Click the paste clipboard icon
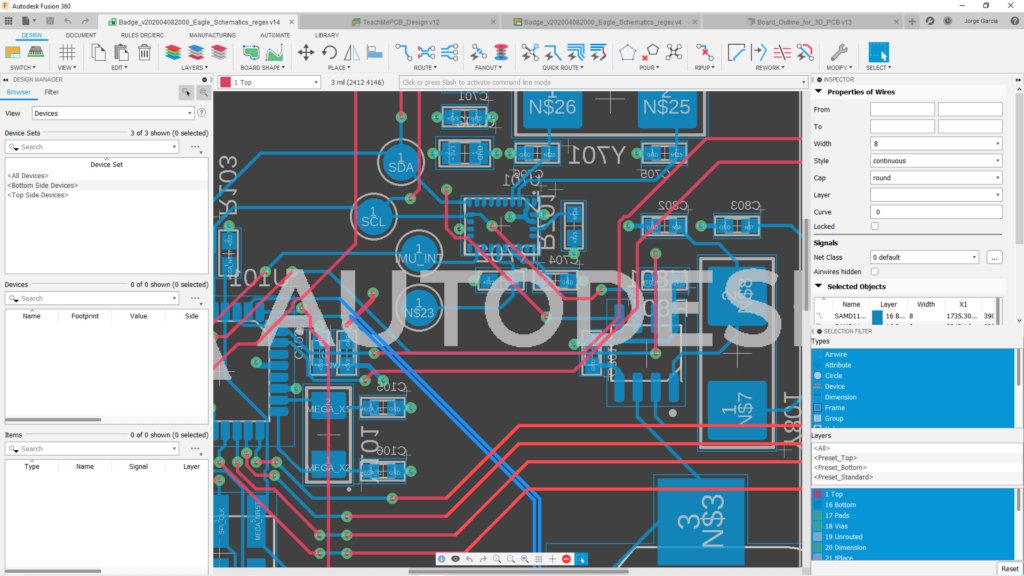 [121, 52]
